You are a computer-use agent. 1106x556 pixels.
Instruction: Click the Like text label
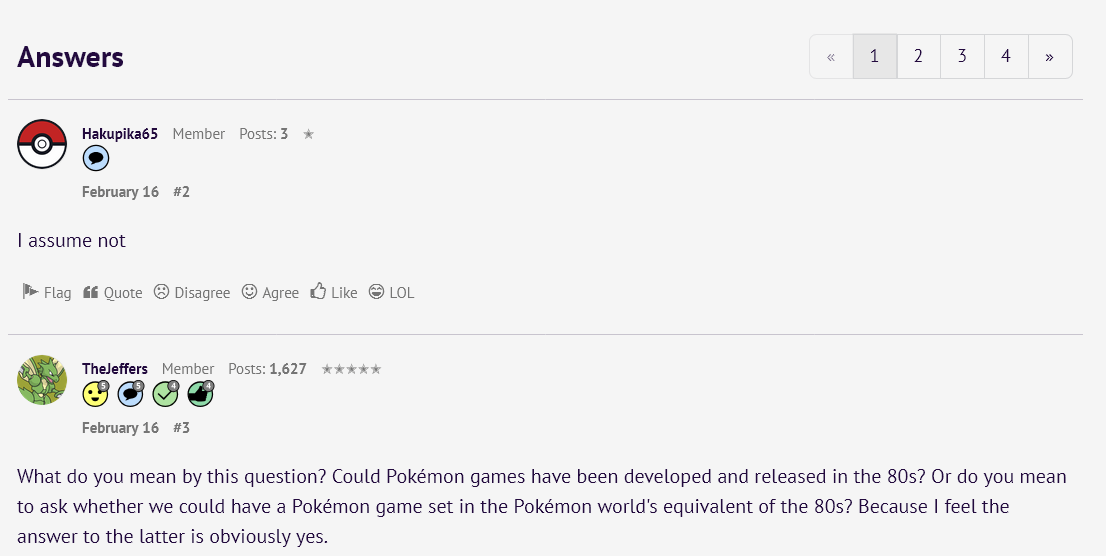(x=344, y=293)
